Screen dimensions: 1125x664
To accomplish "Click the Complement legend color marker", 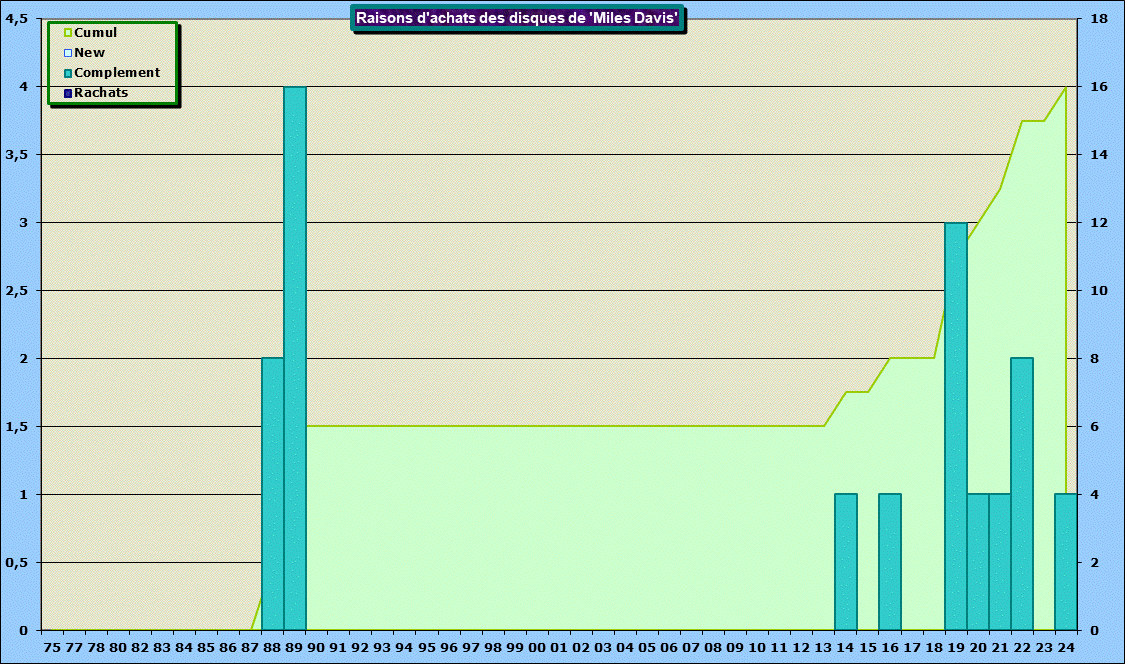I will [68, 73].
